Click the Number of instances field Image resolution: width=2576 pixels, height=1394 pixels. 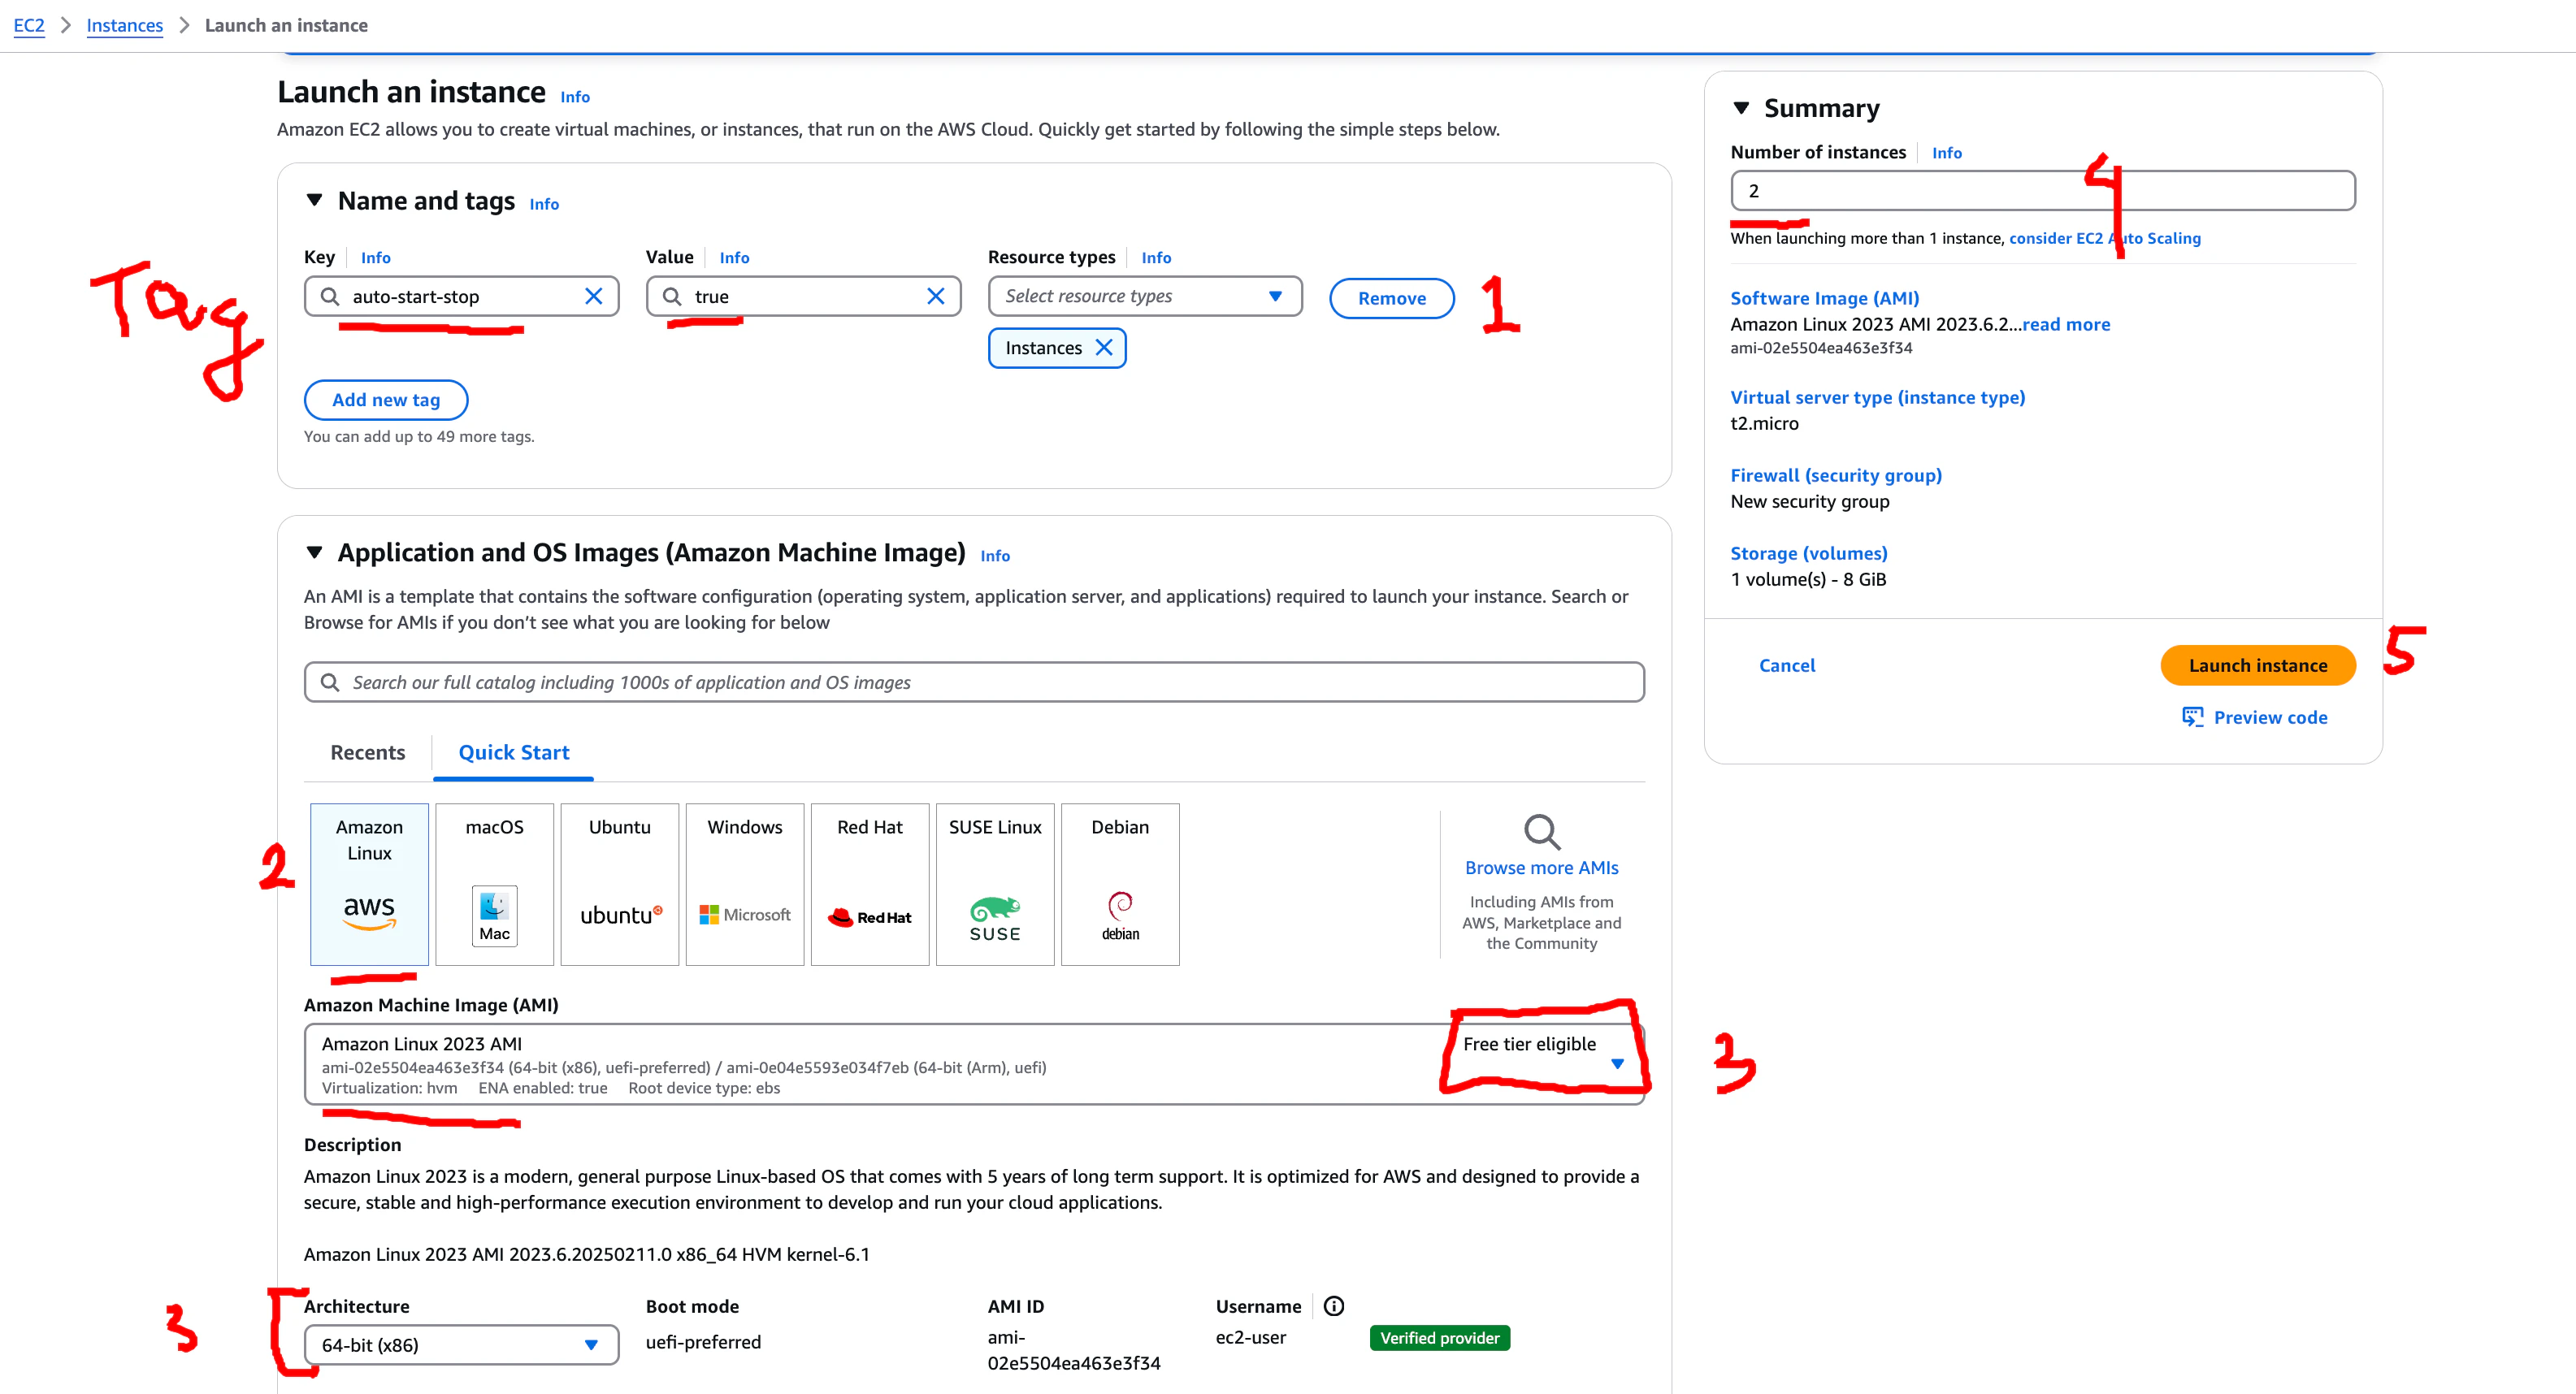(2043, 190)
